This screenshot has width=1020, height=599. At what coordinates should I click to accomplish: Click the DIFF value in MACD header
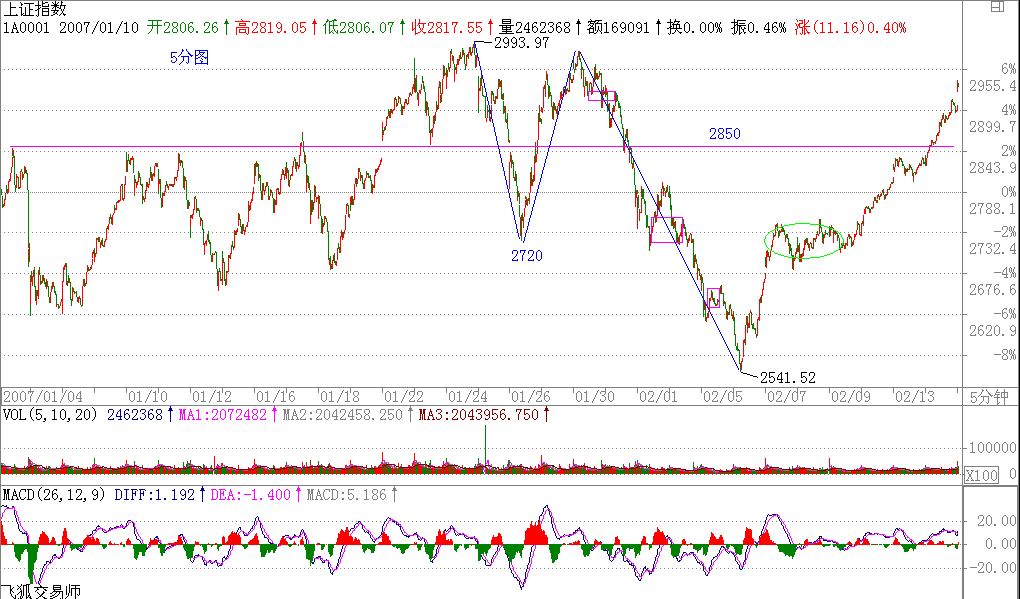(x=158, y=494)
